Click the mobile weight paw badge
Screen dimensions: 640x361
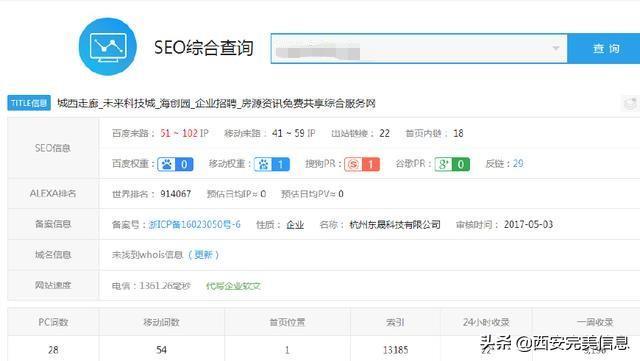click(272, 164)
